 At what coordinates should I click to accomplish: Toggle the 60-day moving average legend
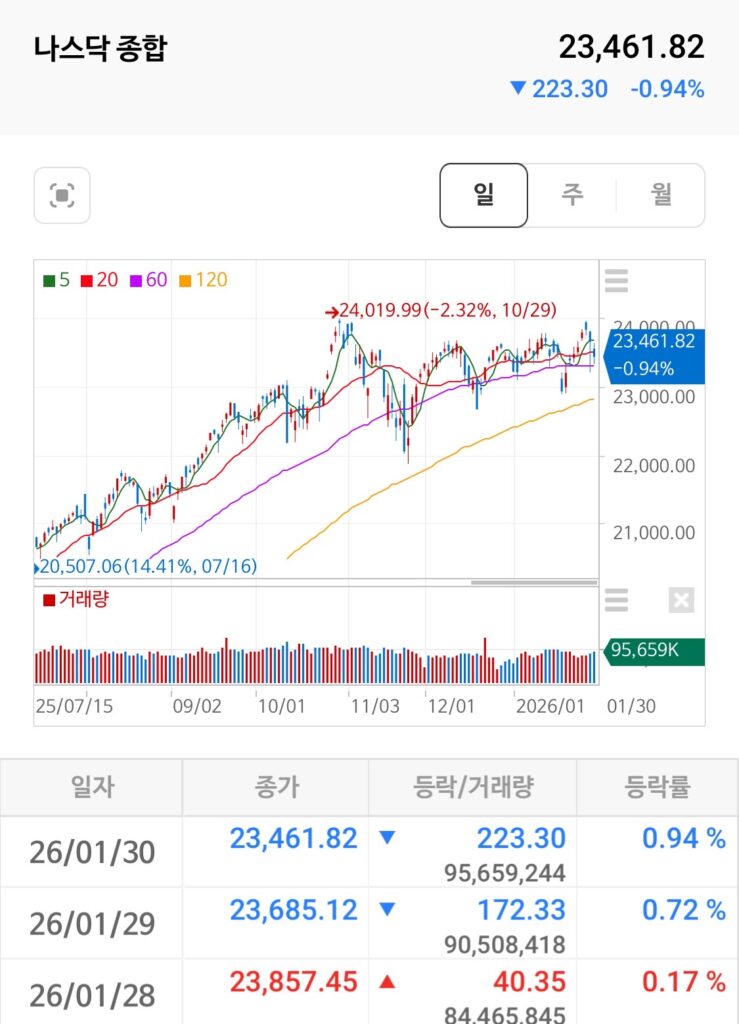148,280
